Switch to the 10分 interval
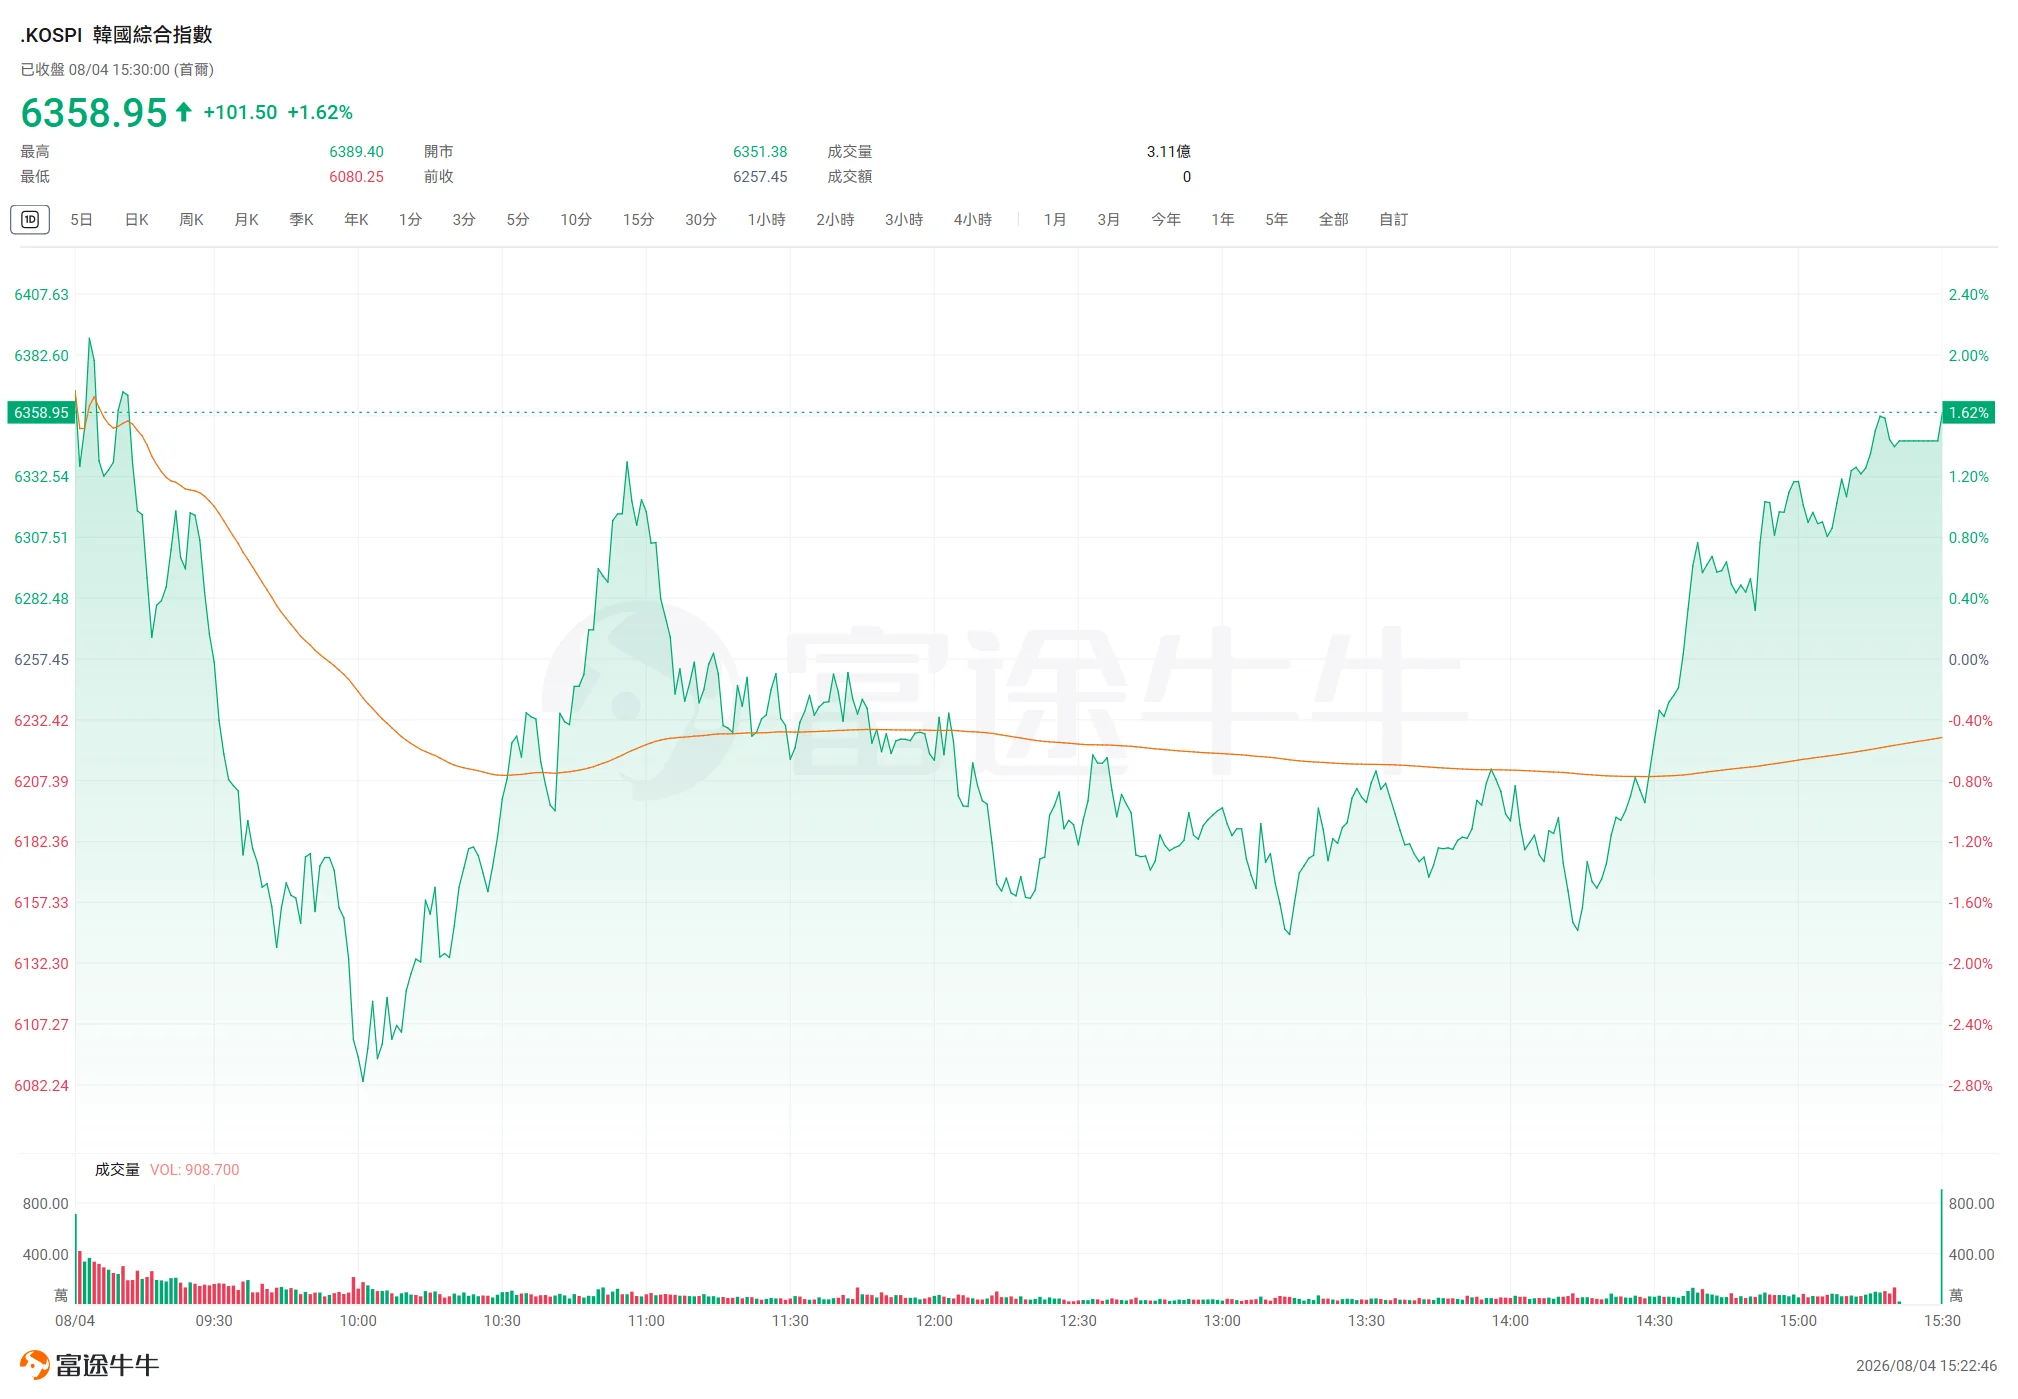This screenshot has height=1399, width=2018. [x=576, y=220]
